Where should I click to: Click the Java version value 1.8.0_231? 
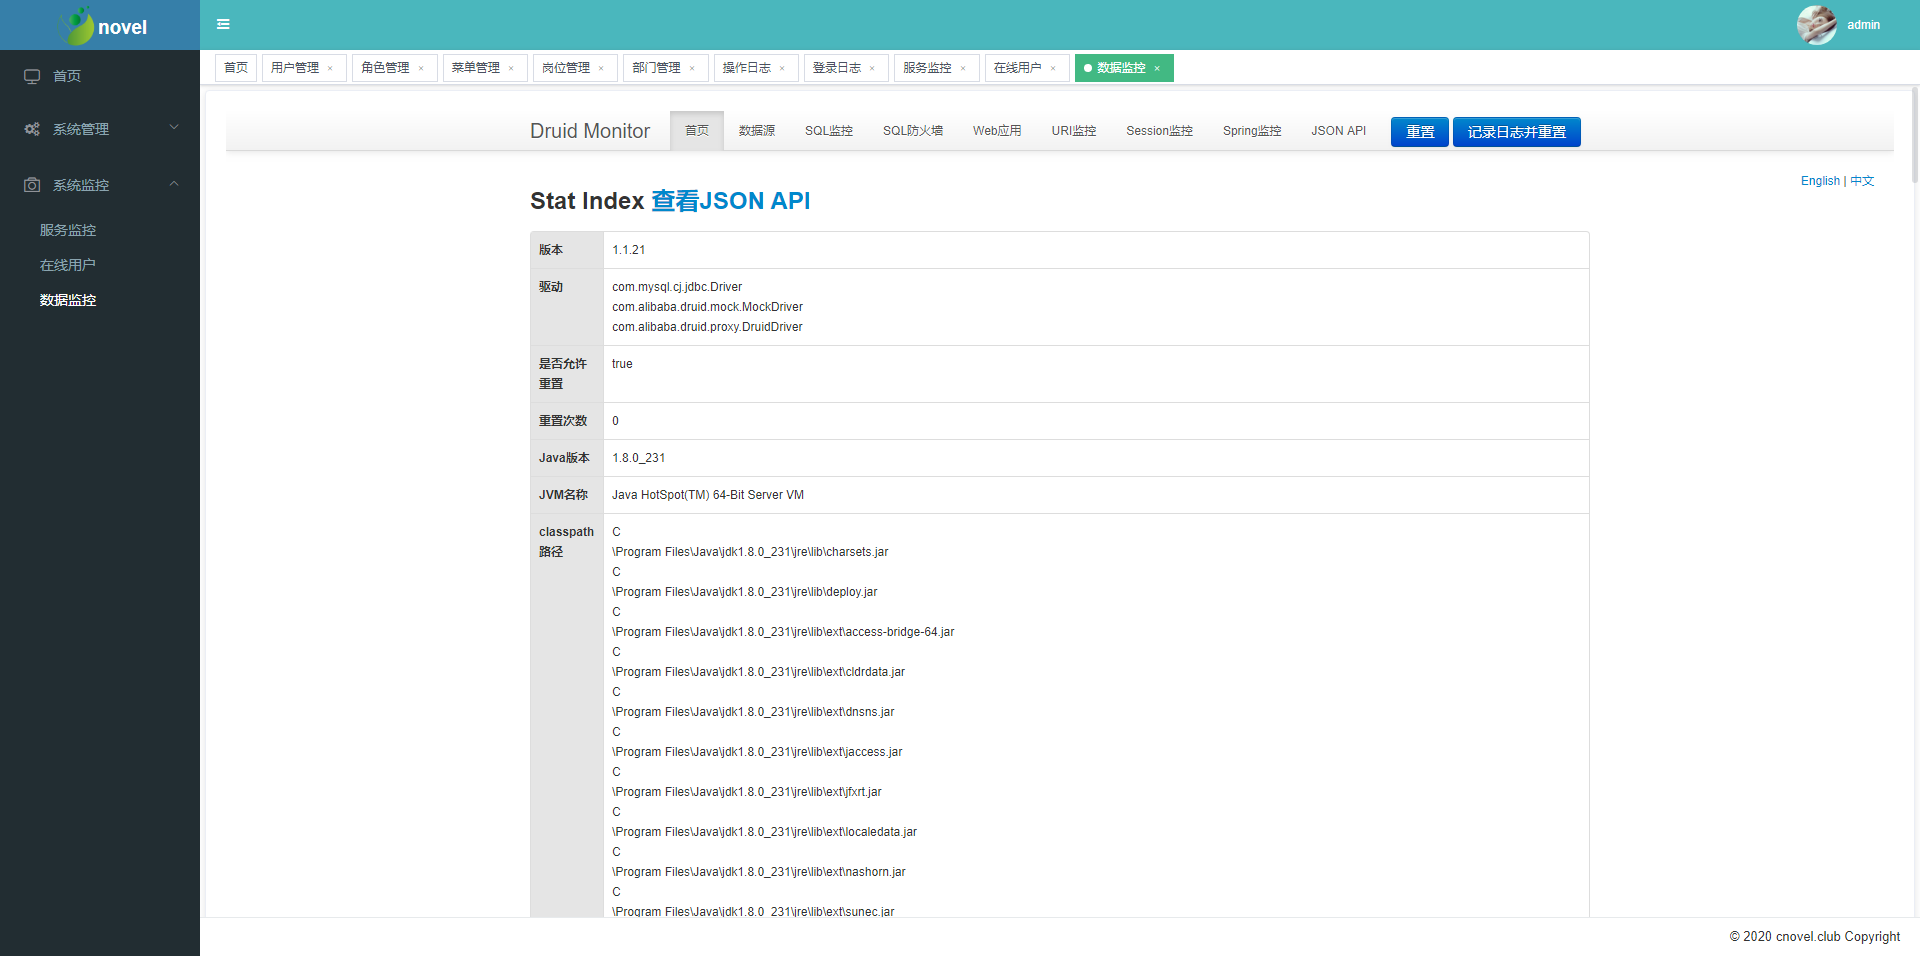point(639,458)
